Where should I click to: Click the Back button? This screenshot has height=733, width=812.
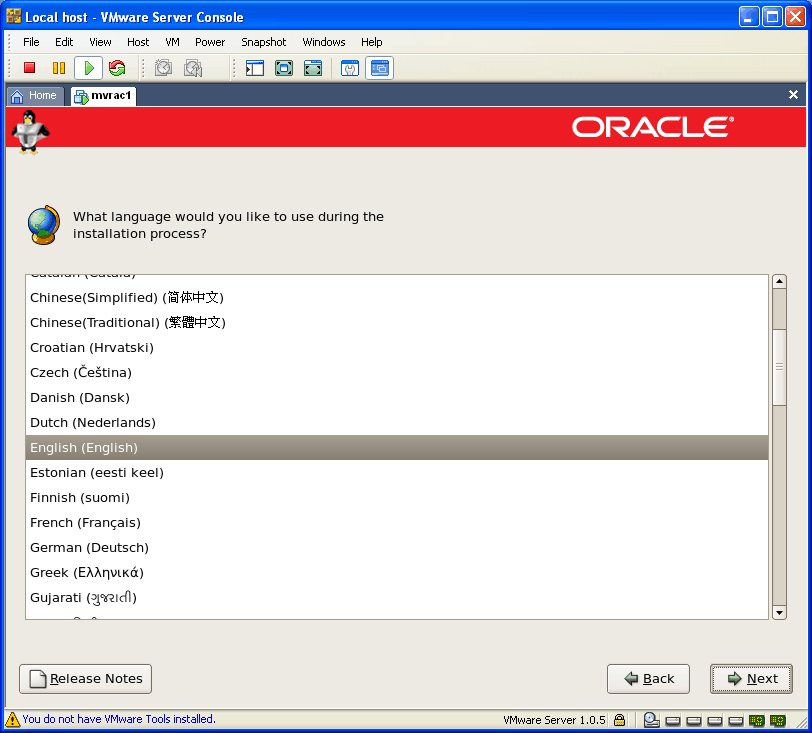tap(648, 679)
